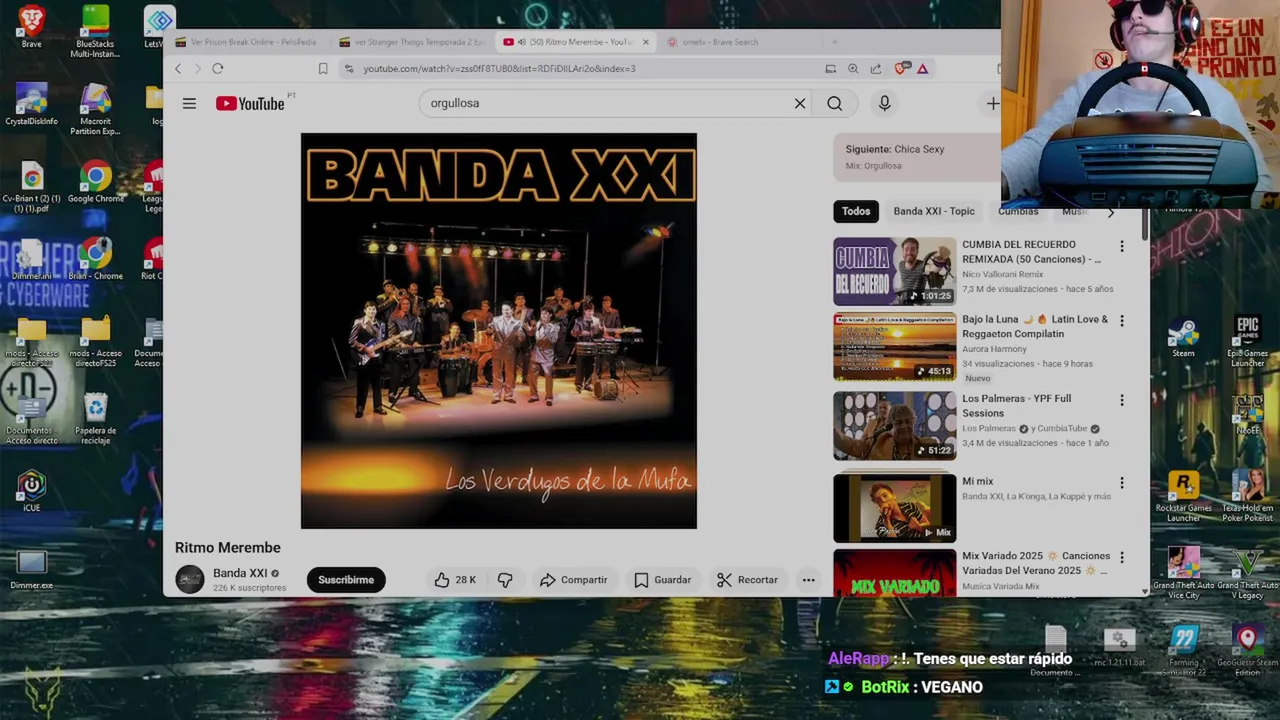Click the magnifier search button
The image size is (1280, 720).
click(x=834, y=103)
